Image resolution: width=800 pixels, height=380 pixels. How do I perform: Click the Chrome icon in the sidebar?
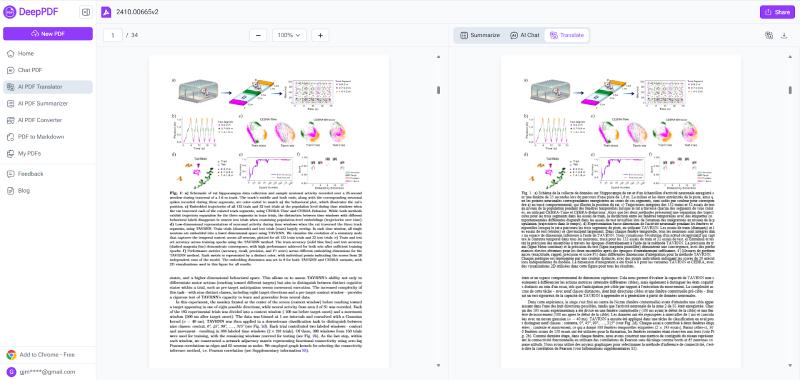tap(11, 354)
